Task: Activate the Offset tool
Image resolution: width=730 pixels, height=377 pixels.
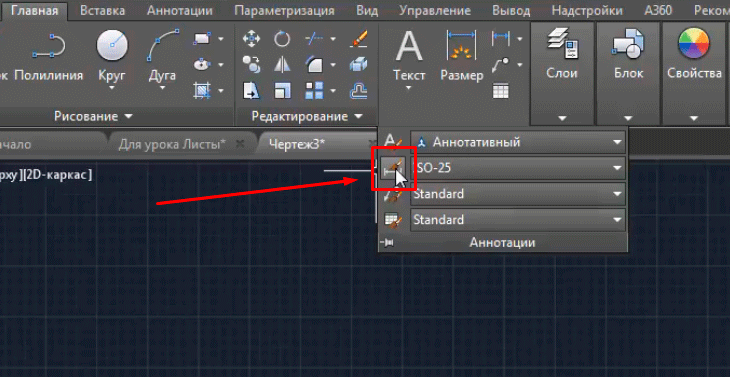Action: pyautogui.click(x=358, y=90)
